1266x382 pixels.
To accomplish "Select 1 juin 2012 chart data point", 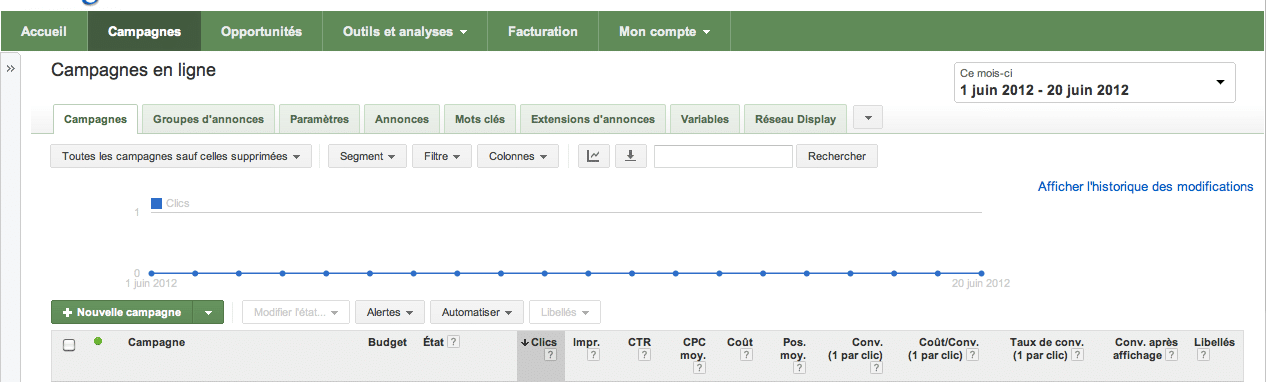I will point(151,273).
